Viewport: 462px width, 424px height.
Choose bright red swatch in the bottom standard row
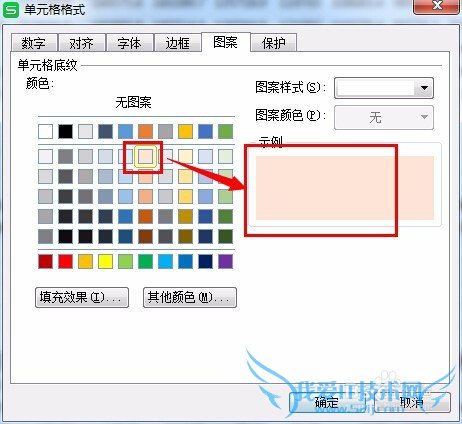coord(65,261)
